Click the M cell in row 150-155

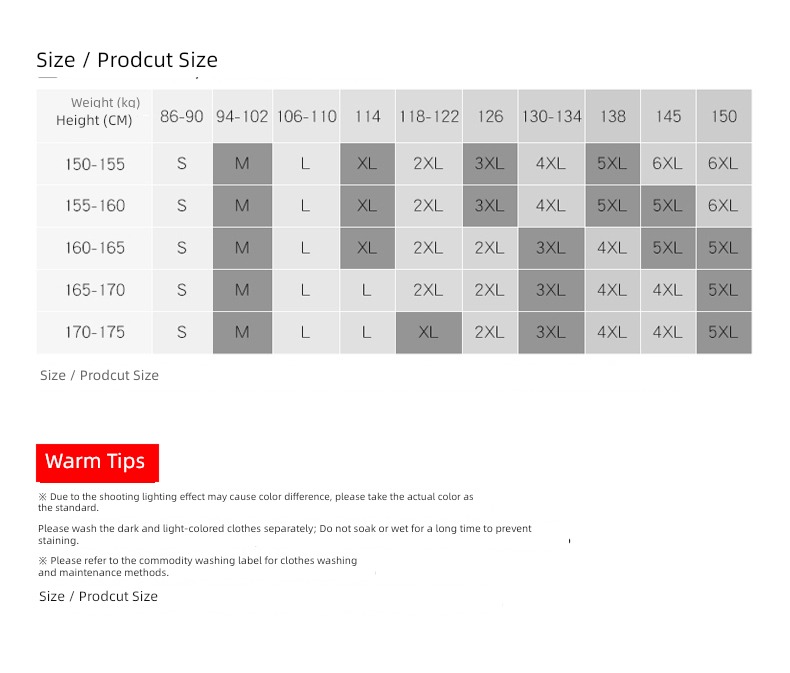click(x=242, y=164)
